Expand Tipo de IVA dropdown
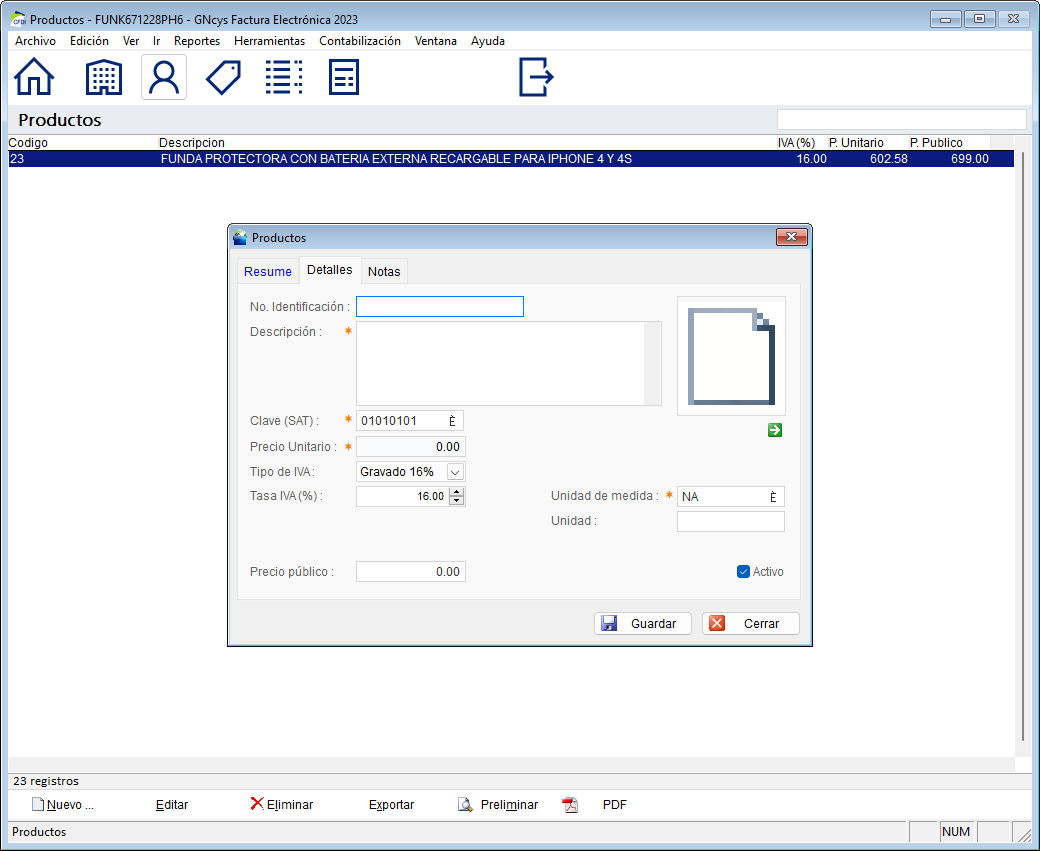The height and width of the screenshot is (851, 1040). (455, 472)
